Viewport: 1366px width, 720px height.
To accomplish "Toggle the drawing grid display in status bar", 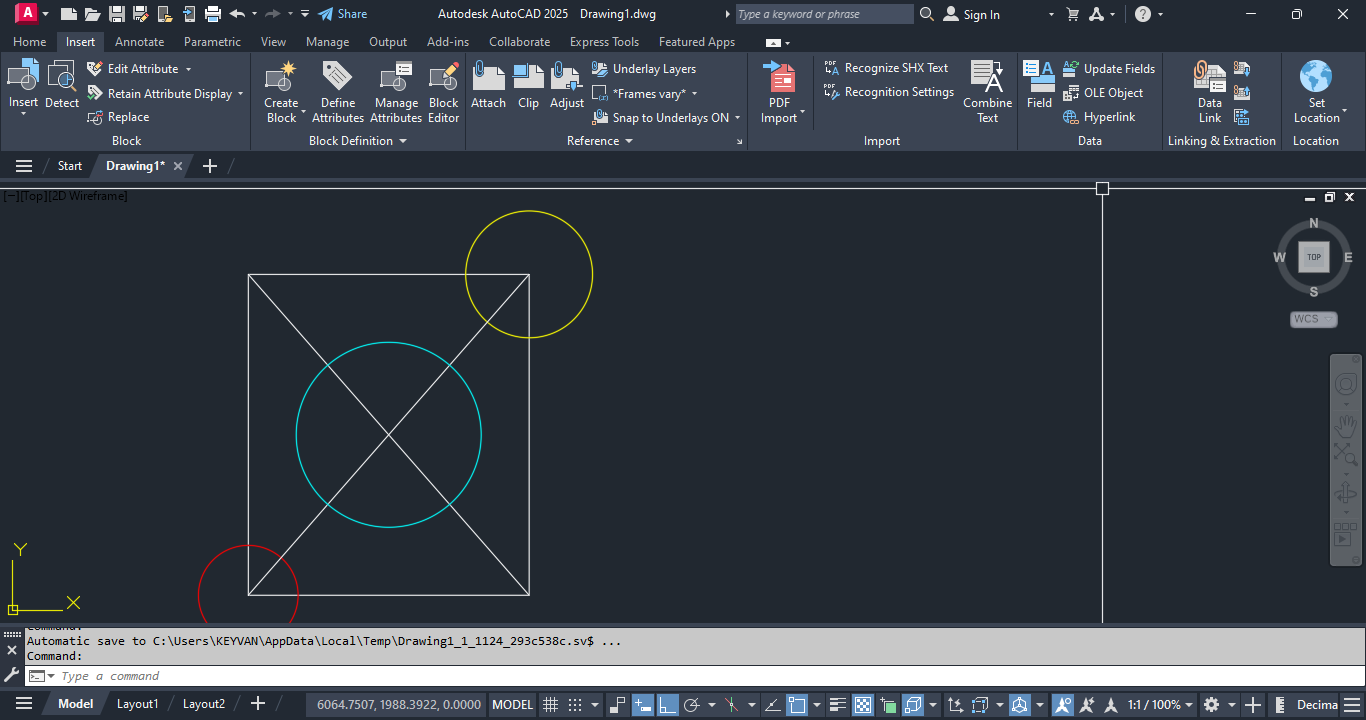I will [550, 704].
